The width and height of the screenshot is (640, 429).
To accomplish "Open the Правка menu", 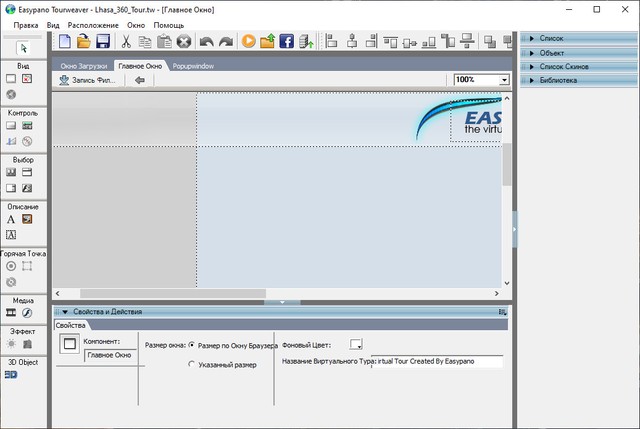I will (26, 25).
